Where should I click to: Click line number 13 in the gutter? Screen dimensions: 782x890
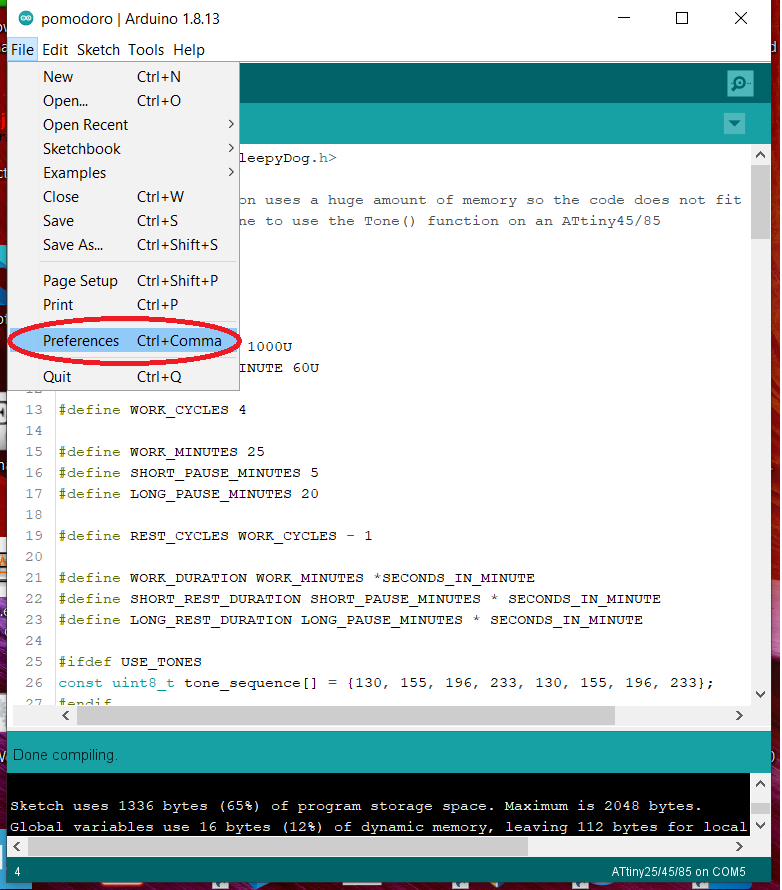(34, 410)
